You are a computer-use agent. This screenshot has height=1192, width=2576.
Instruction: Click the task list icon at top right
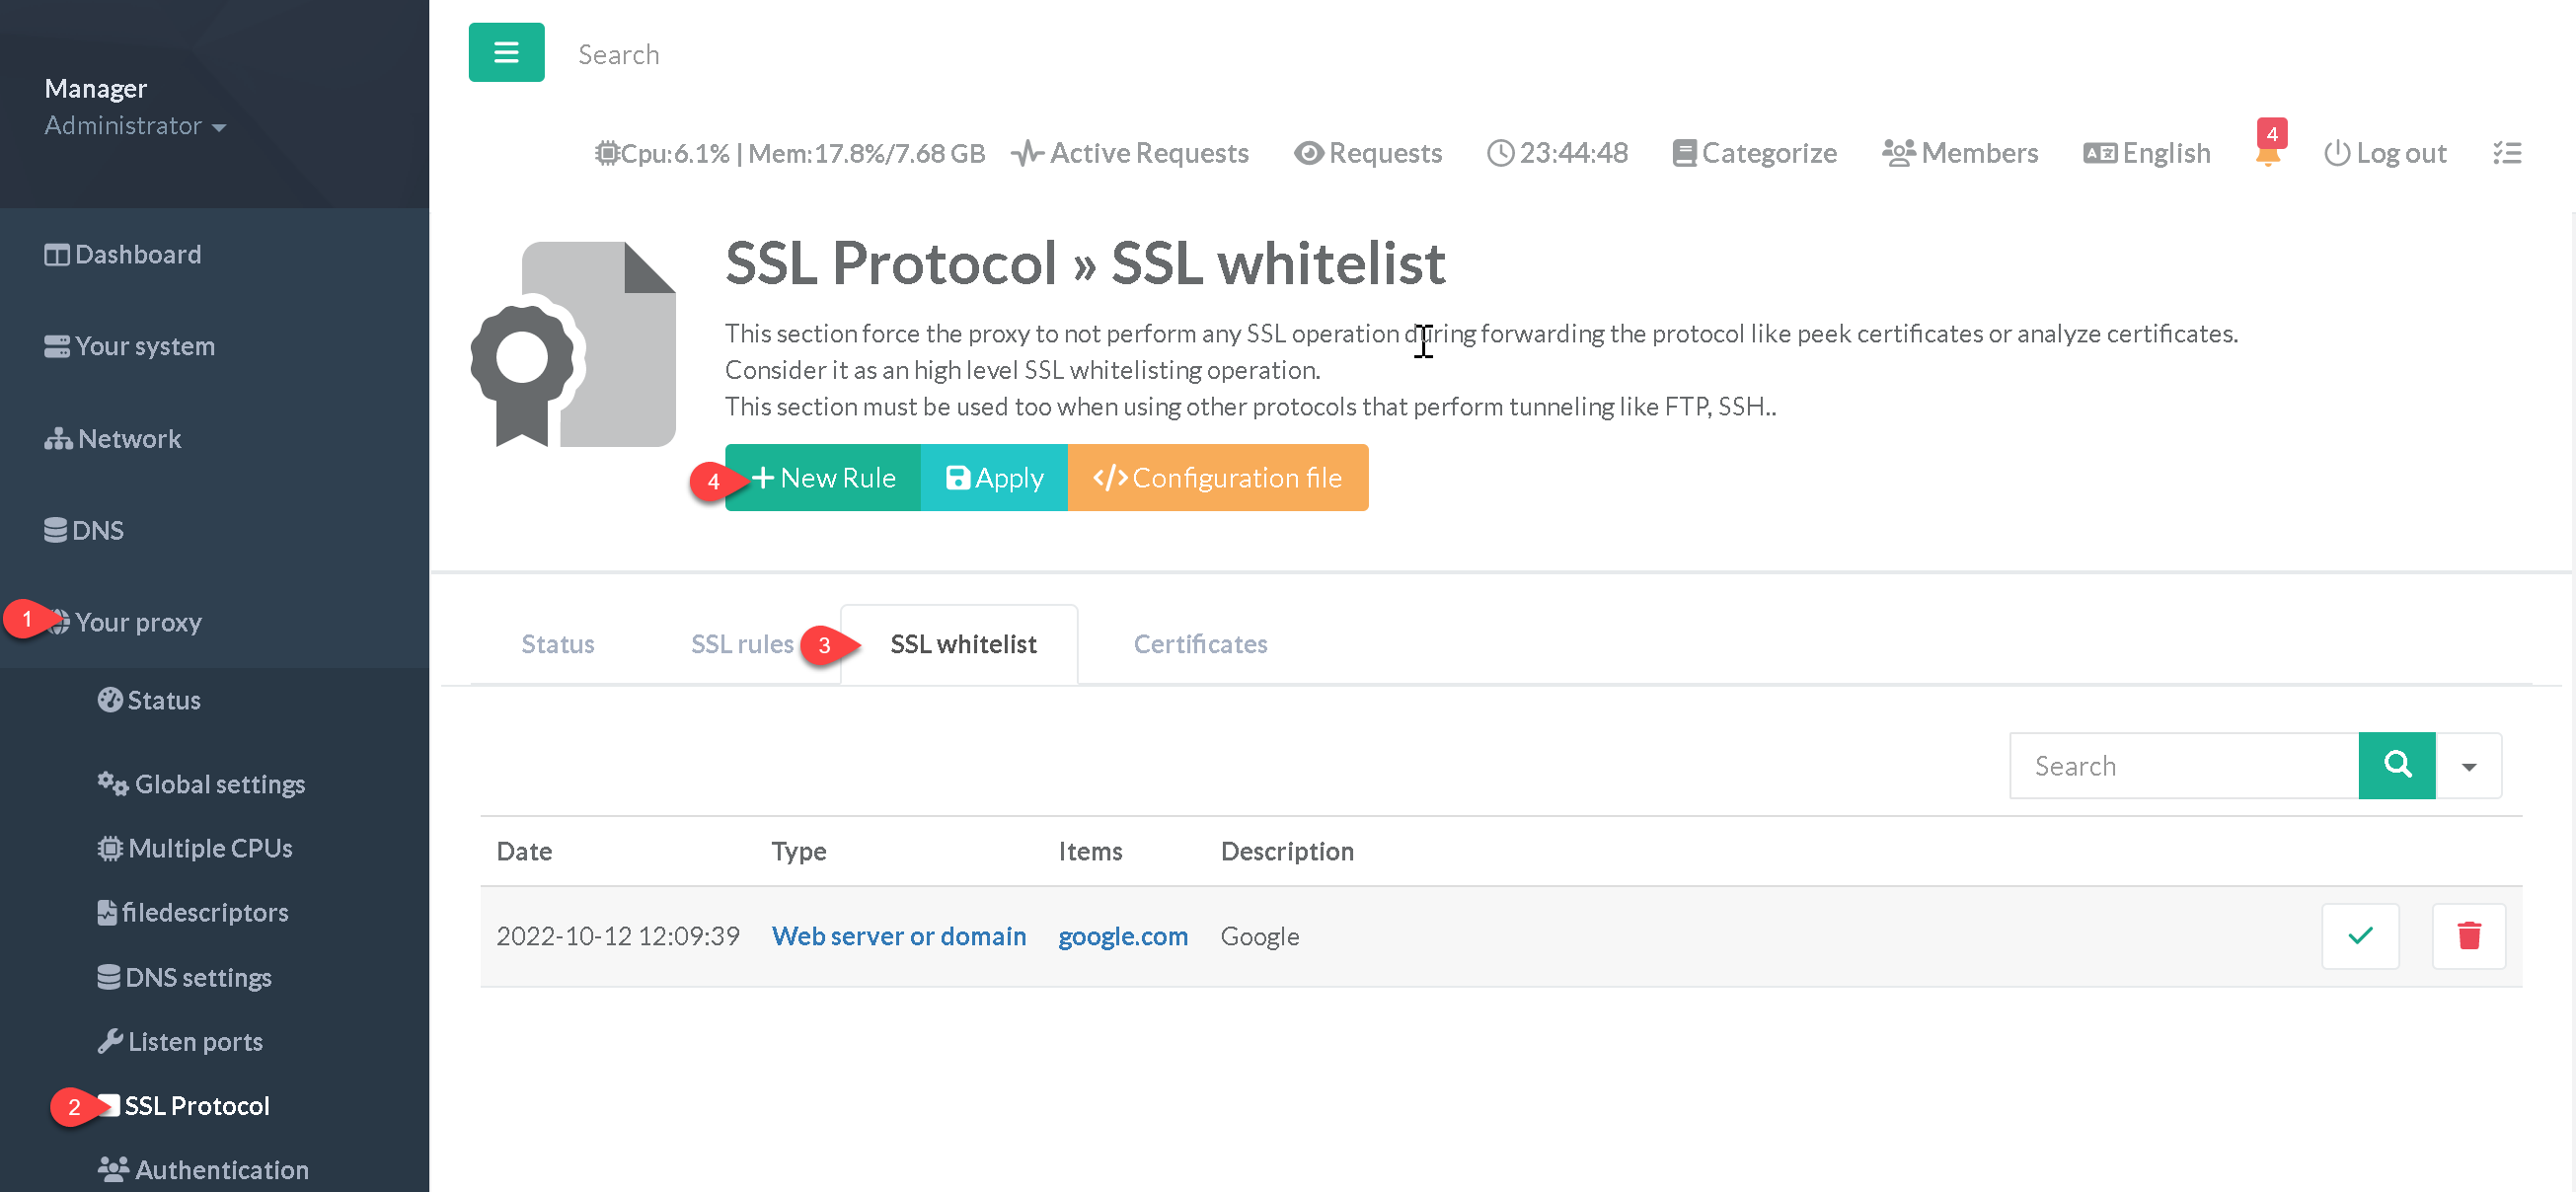(2506, 153)
